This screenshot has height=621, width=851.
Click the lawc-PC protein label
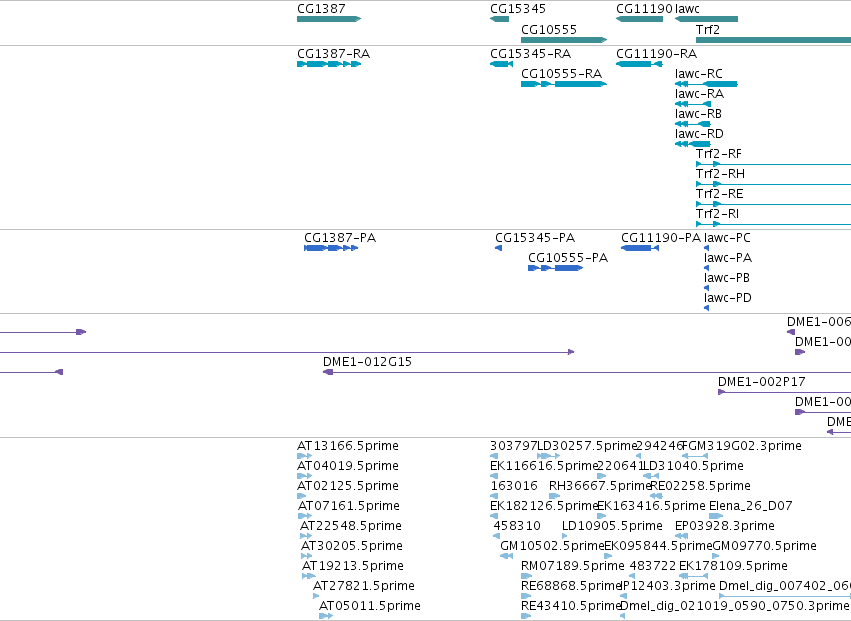(x=727, y=238)
